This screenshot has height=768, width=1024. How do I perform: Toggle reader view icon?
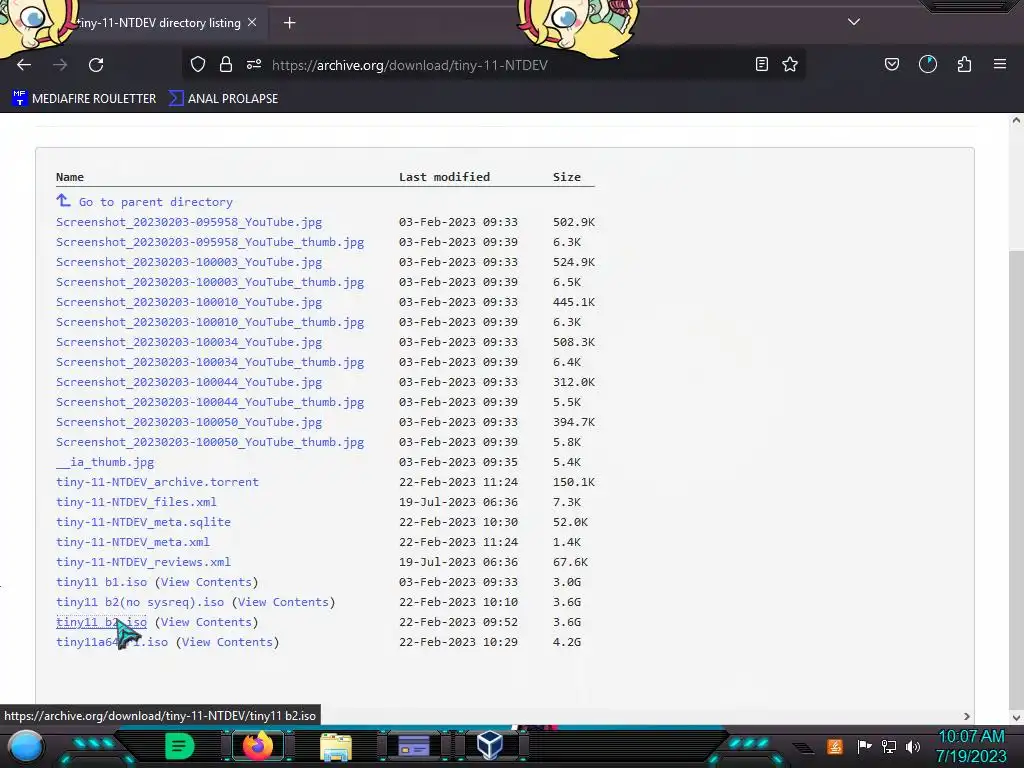pyautogui.click(x=761, y=65)
